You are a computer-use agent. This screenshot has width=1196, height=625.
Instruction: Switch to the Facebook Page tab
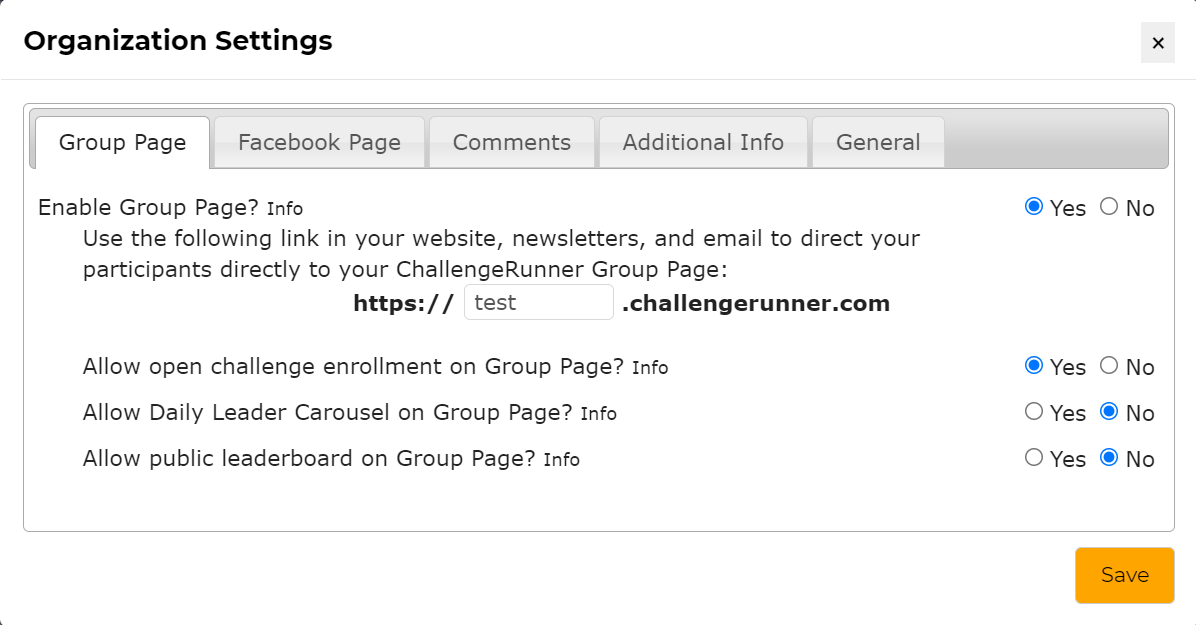click(x=318, y=142)
